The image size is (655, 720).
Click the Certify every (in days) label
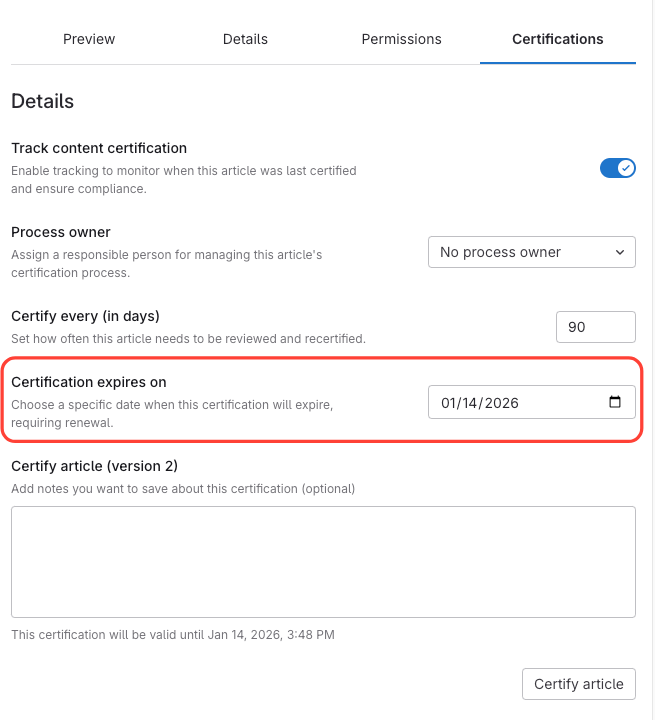click(85, 317)
